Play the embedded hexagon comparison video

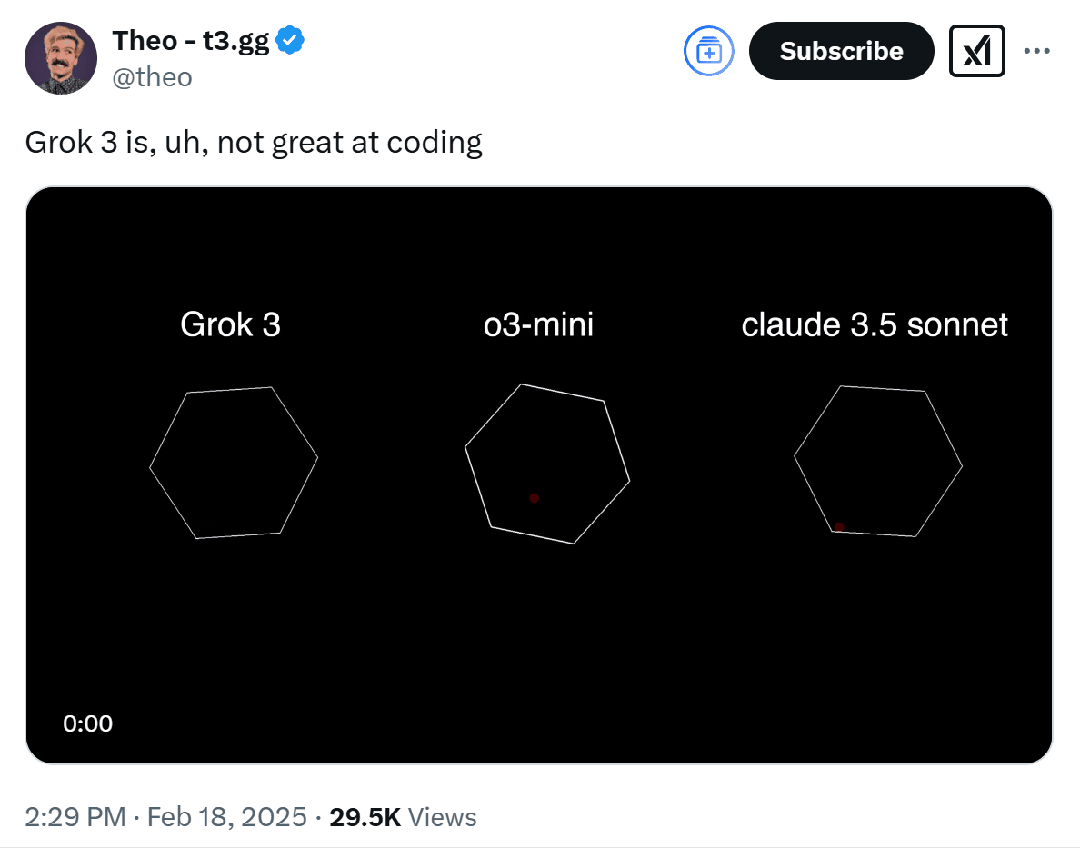click(539, 475)
